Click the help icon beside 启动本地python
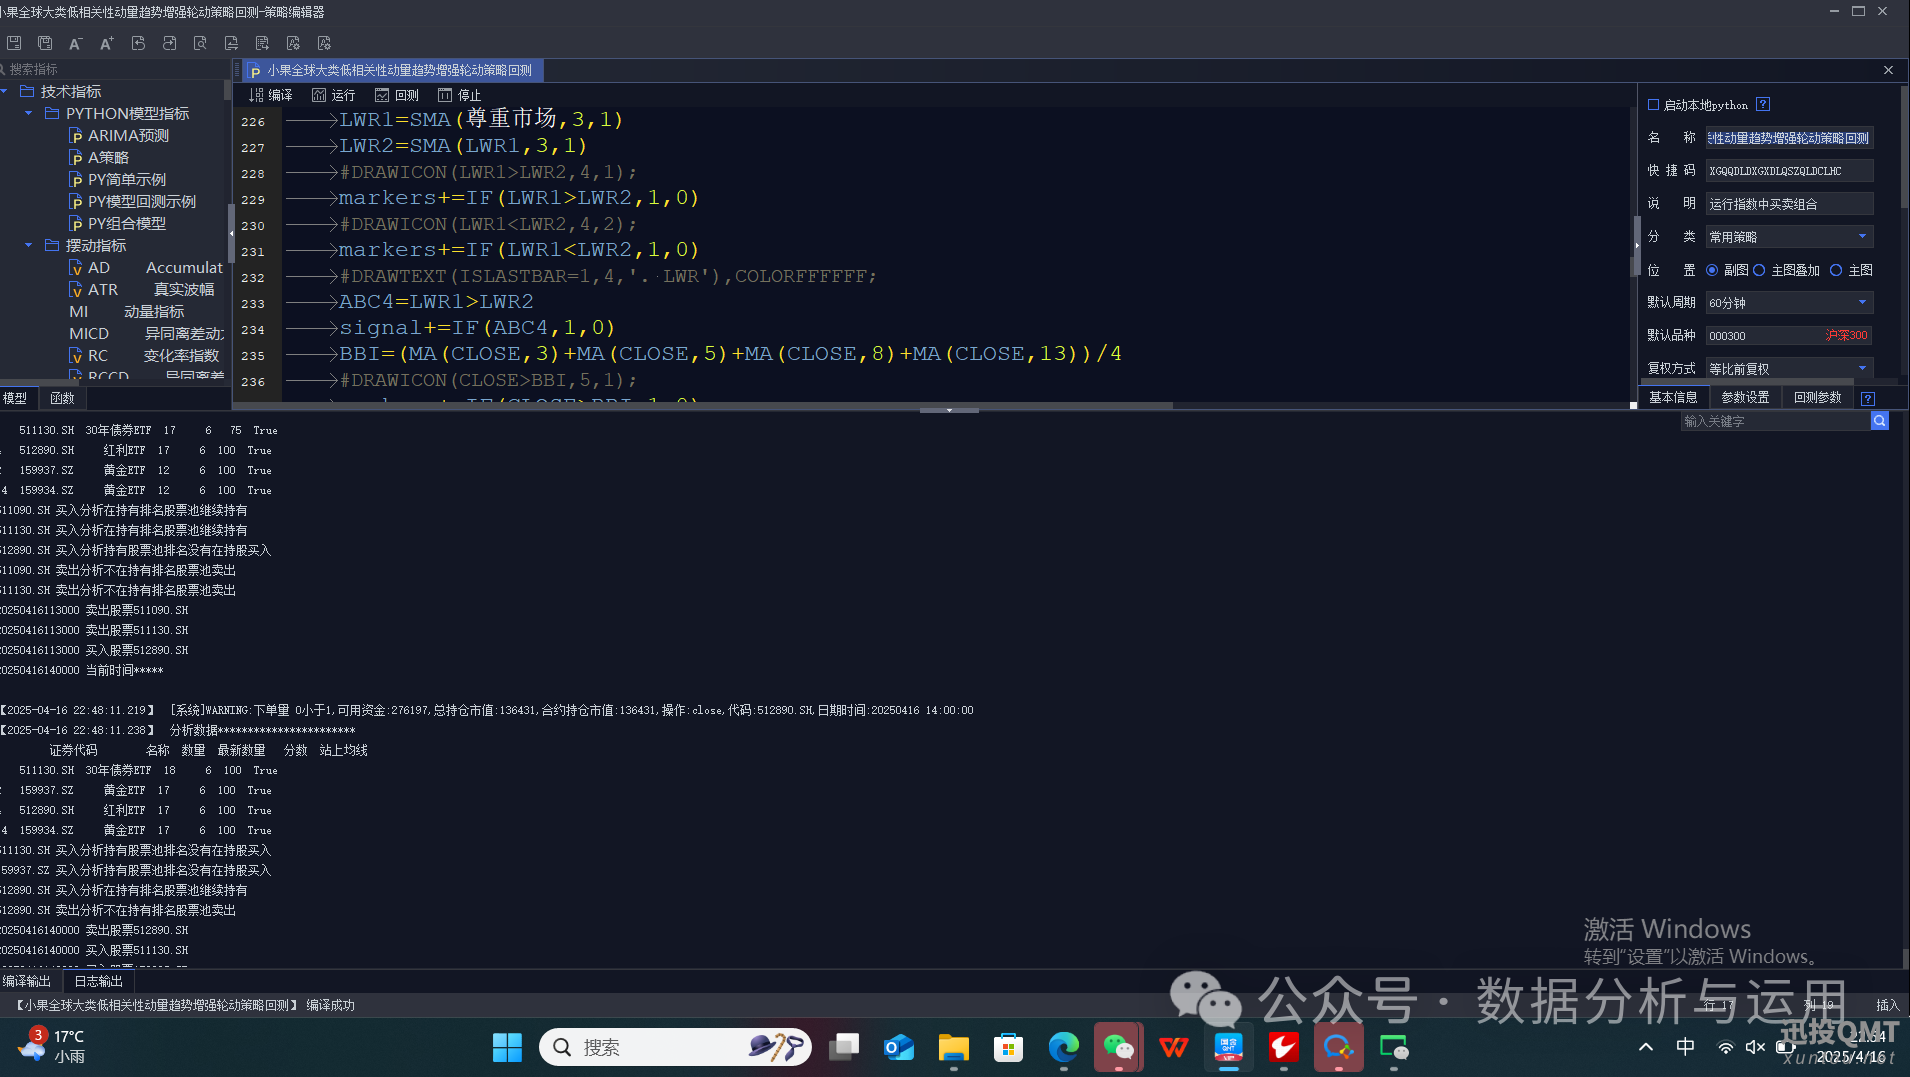Screen dimensions: 1910x1077 pos(1763,104)
